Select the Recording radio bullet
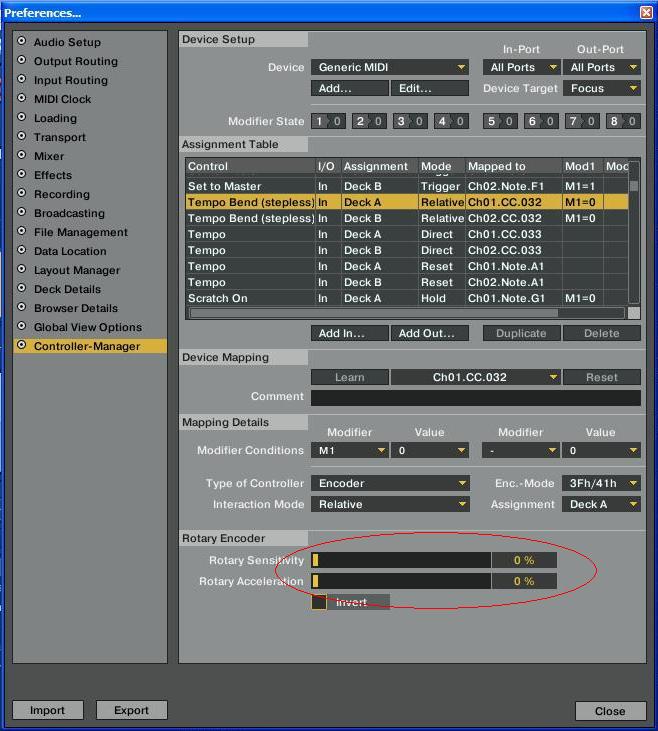The height and width of the screenshot is (731, 658). tap(21, 193)
